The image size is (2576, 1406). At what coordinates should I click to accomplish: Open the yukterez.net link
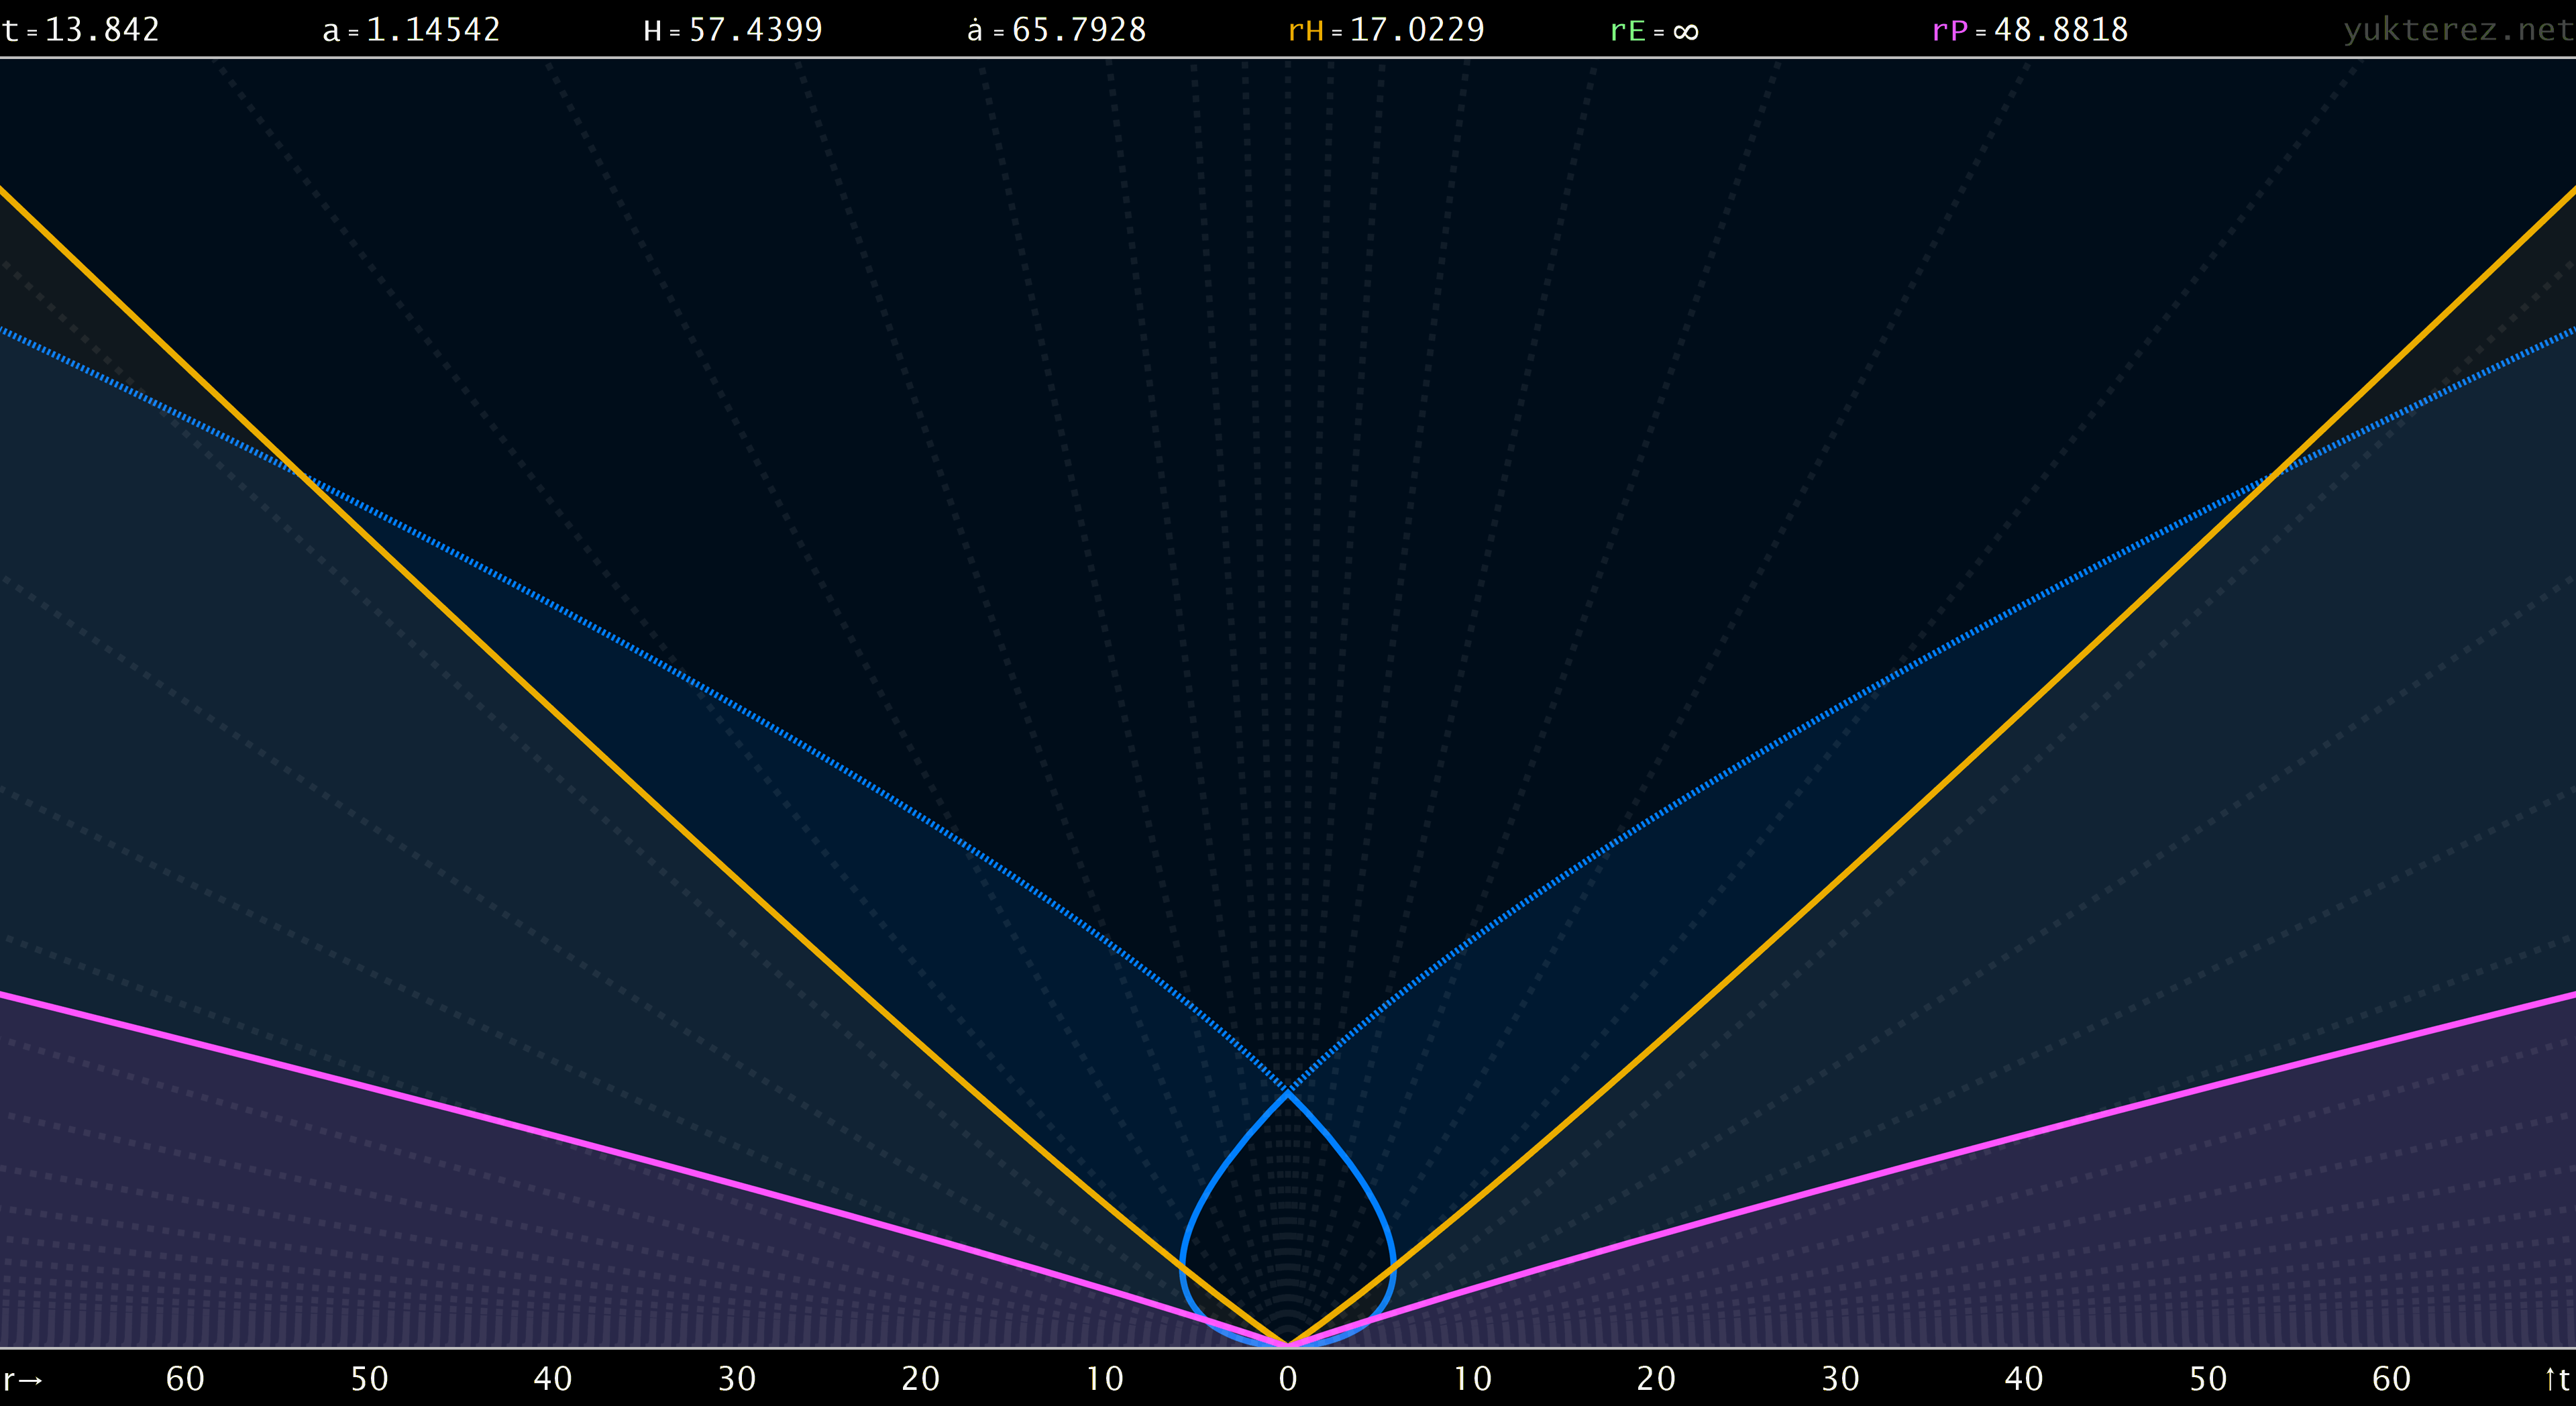point(2458,30)
